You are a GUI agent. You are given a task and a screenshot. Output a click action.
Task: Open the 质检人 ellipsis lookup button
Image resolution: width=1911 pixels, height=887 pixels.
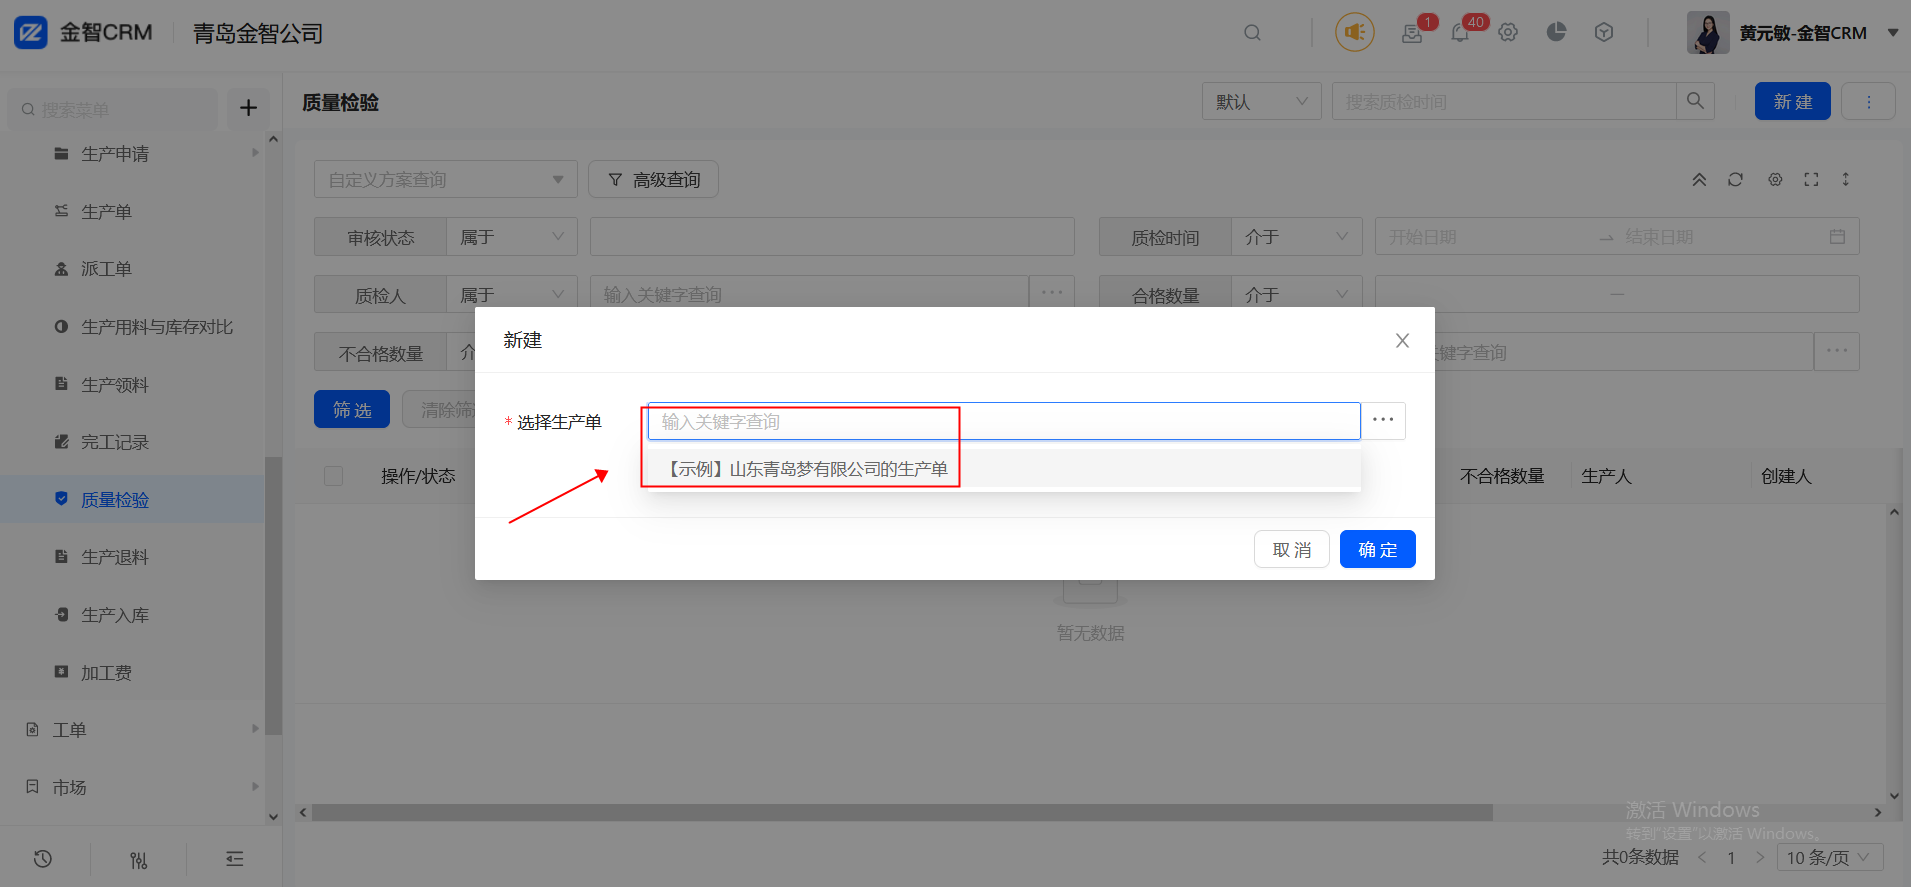pyautogui.click(x=1052, y=292)
